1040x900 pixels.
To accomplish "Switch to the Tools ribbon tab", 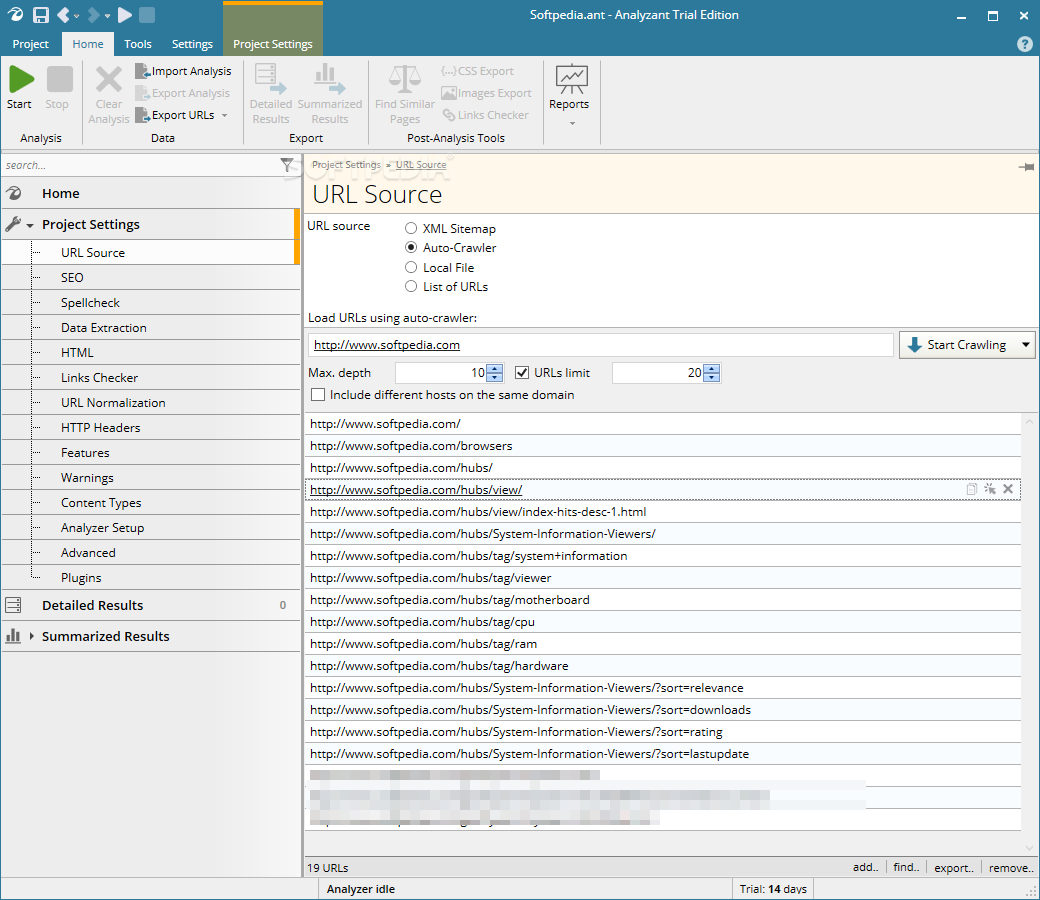I will click(138, 44).
